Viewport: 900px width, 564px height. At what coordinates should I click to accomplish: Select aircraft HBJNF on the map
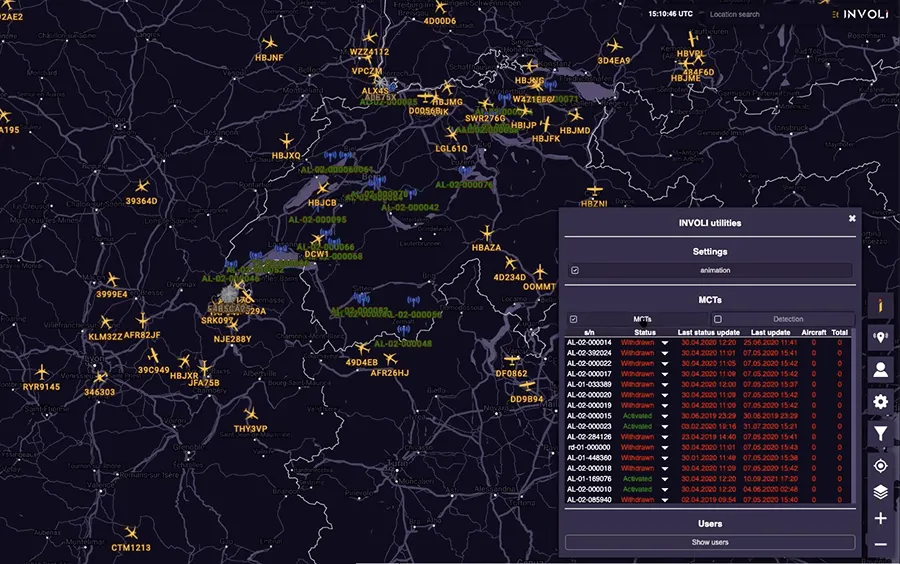(269, 43)
